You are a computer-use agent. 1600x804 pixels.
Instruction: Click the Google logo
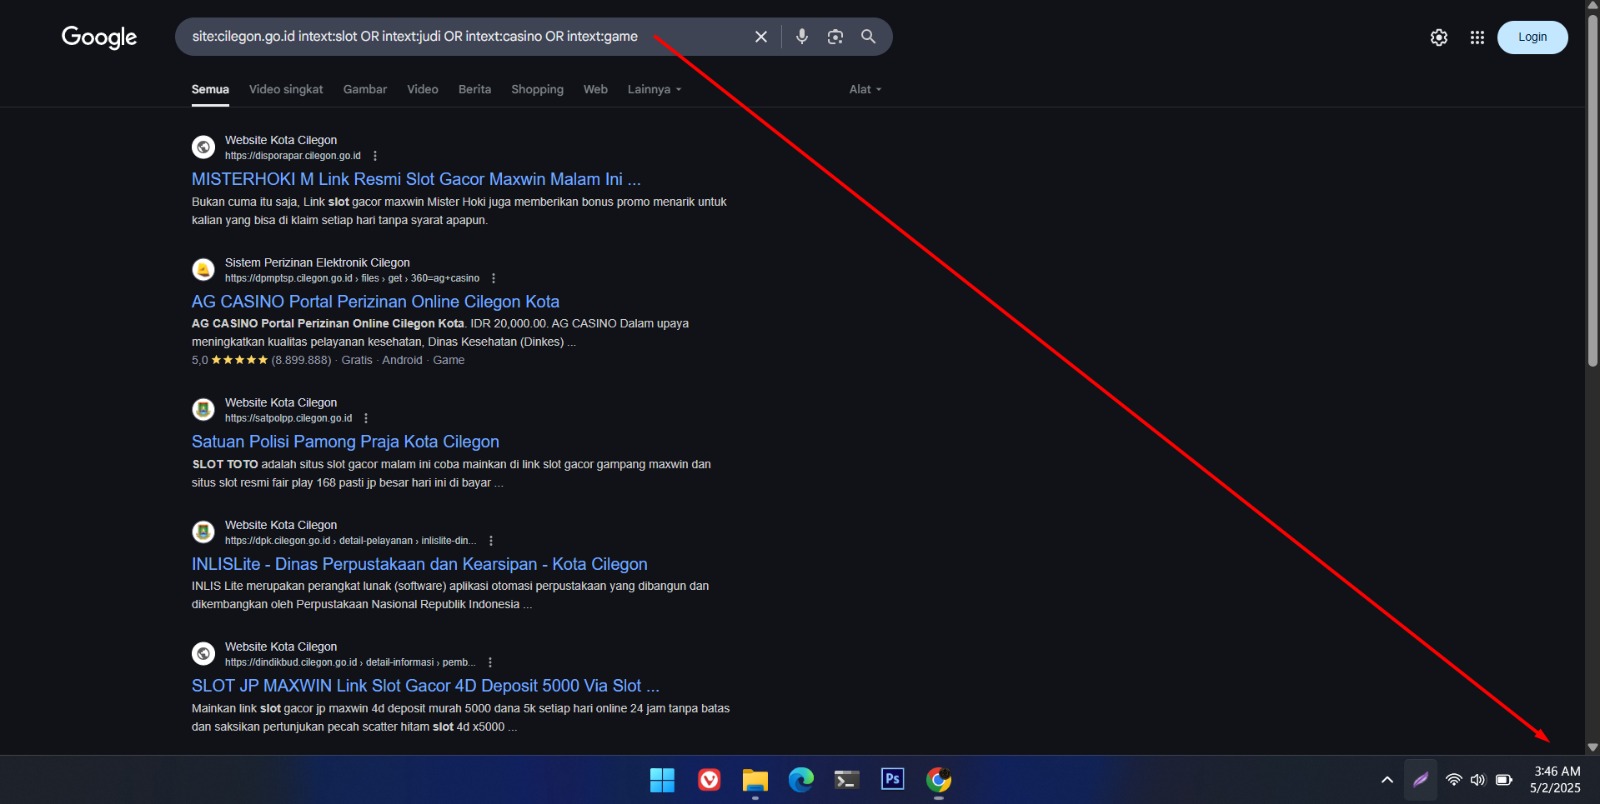click(99, 37)
